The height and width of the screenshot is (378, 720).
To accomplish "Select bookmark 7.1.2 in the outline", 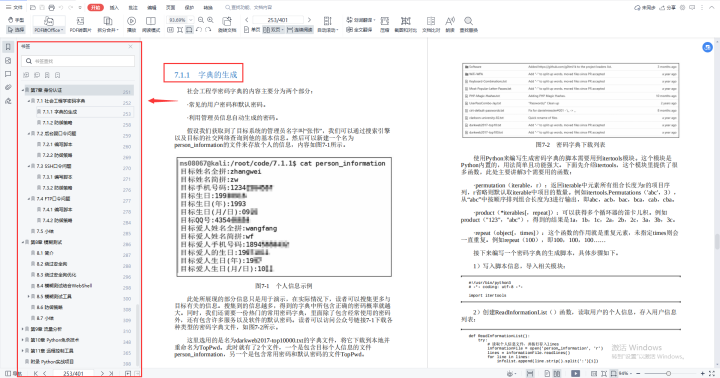I will click(x=57, y=123).
